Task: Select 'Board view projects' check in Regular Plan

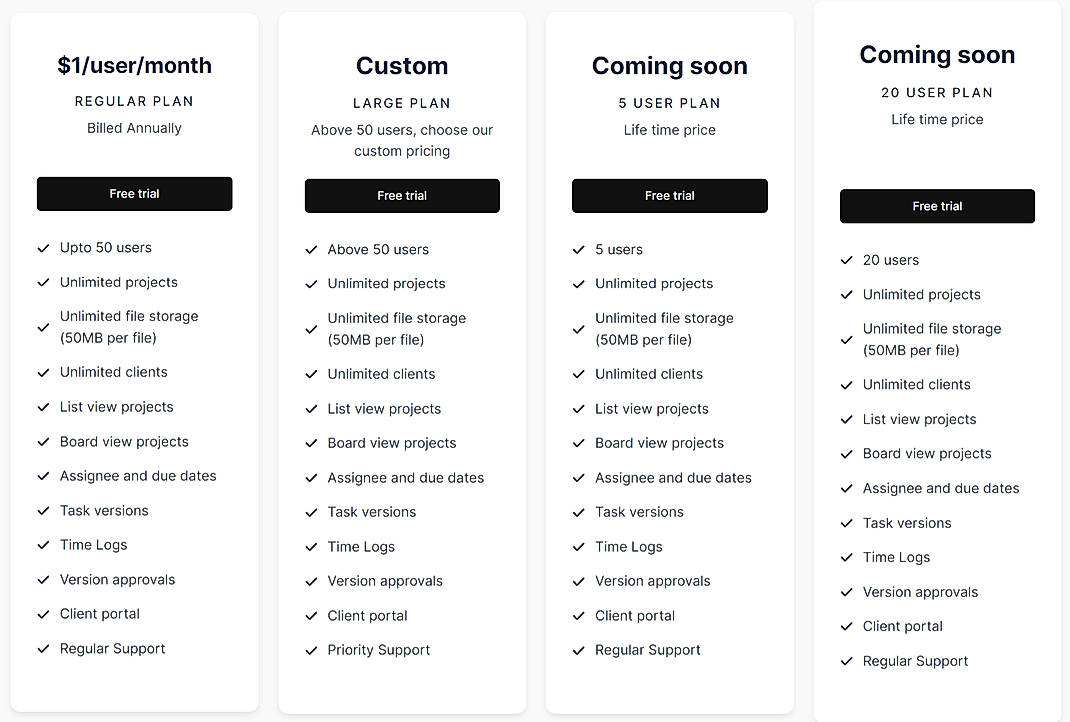Action: (x=43, y=441)
